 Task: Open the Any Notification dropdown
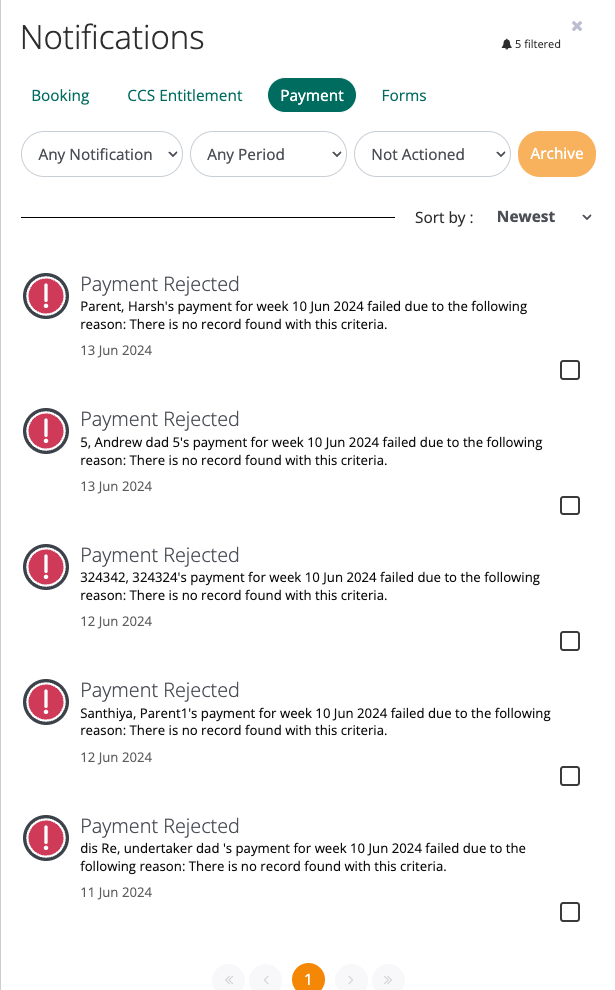[x=102, y=155]
